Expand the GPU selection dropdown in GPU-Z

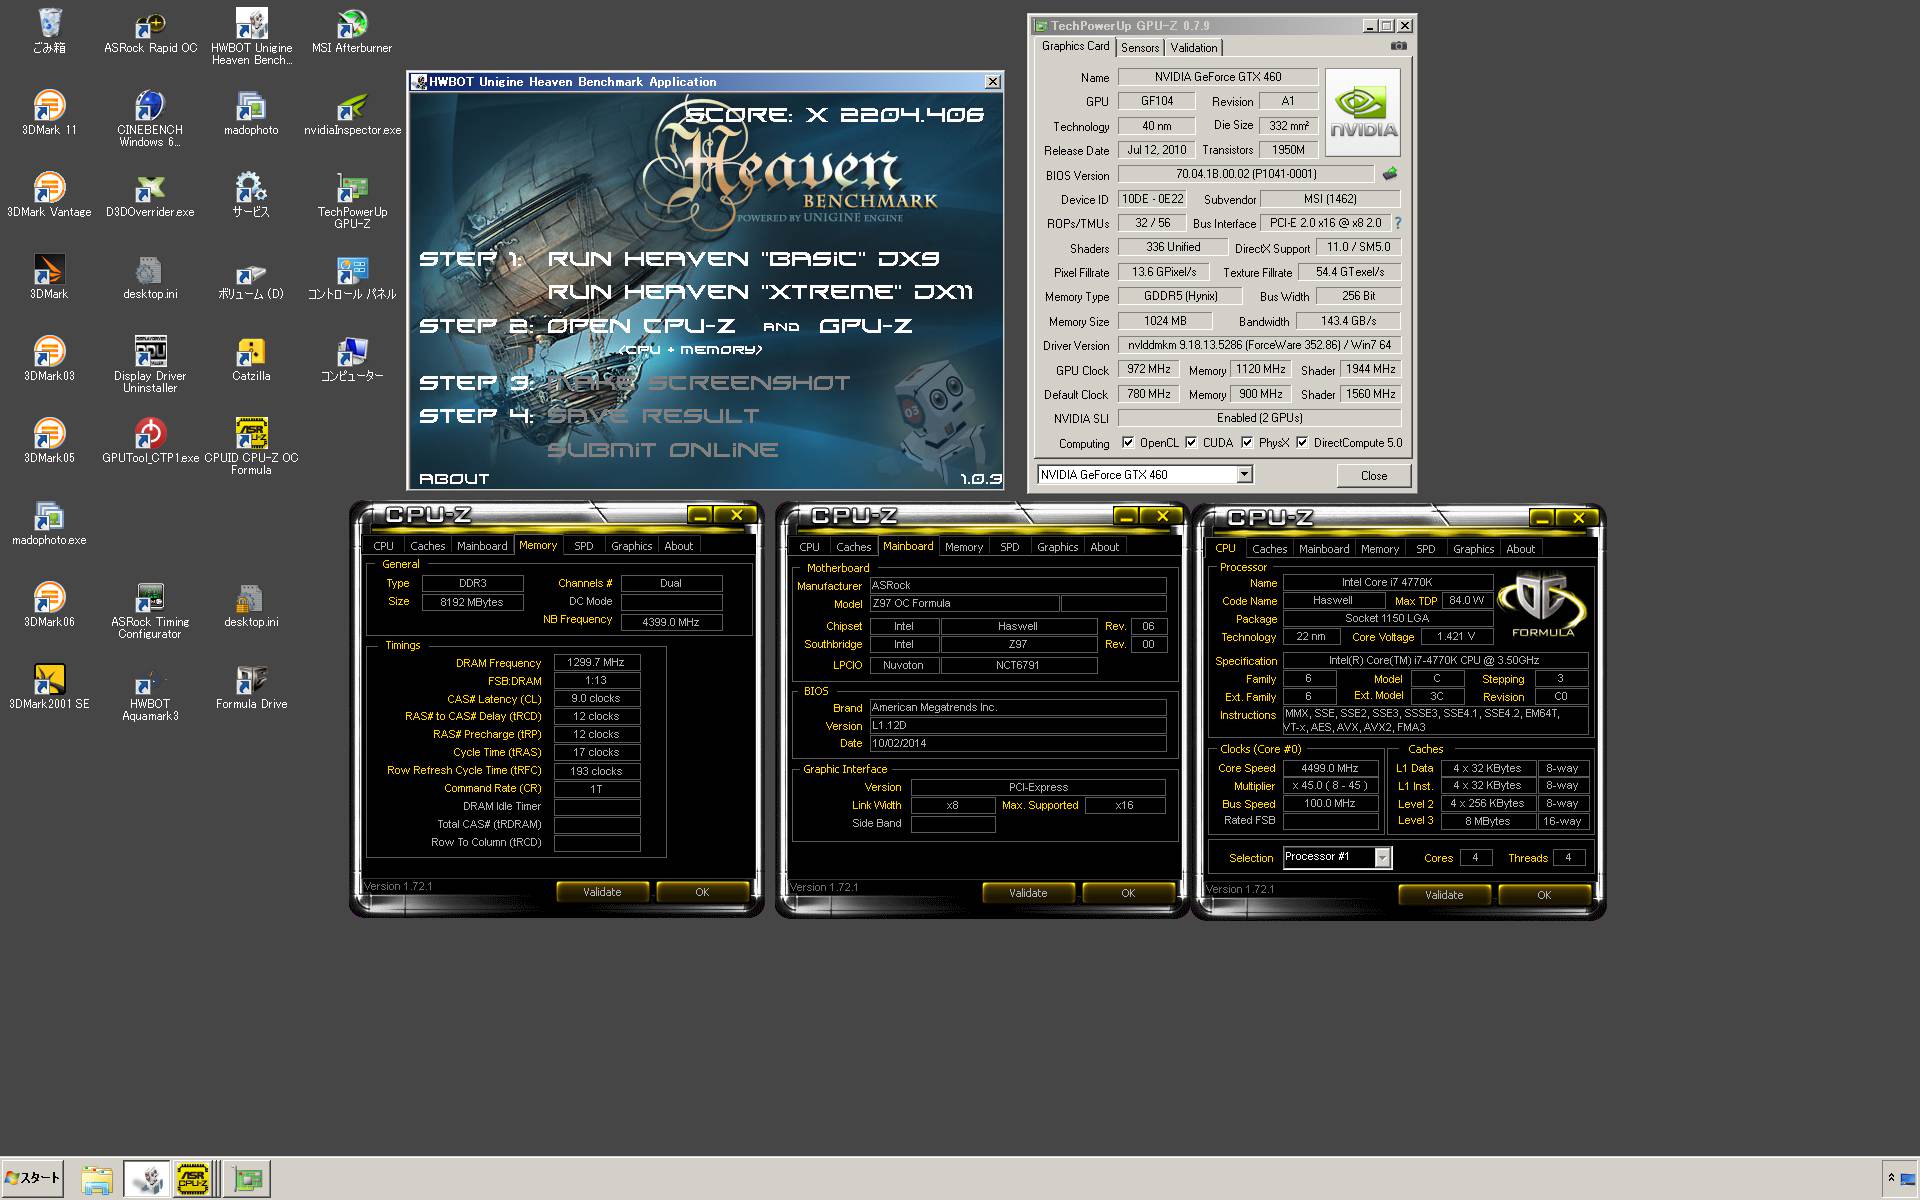(x=1244, y=475)
